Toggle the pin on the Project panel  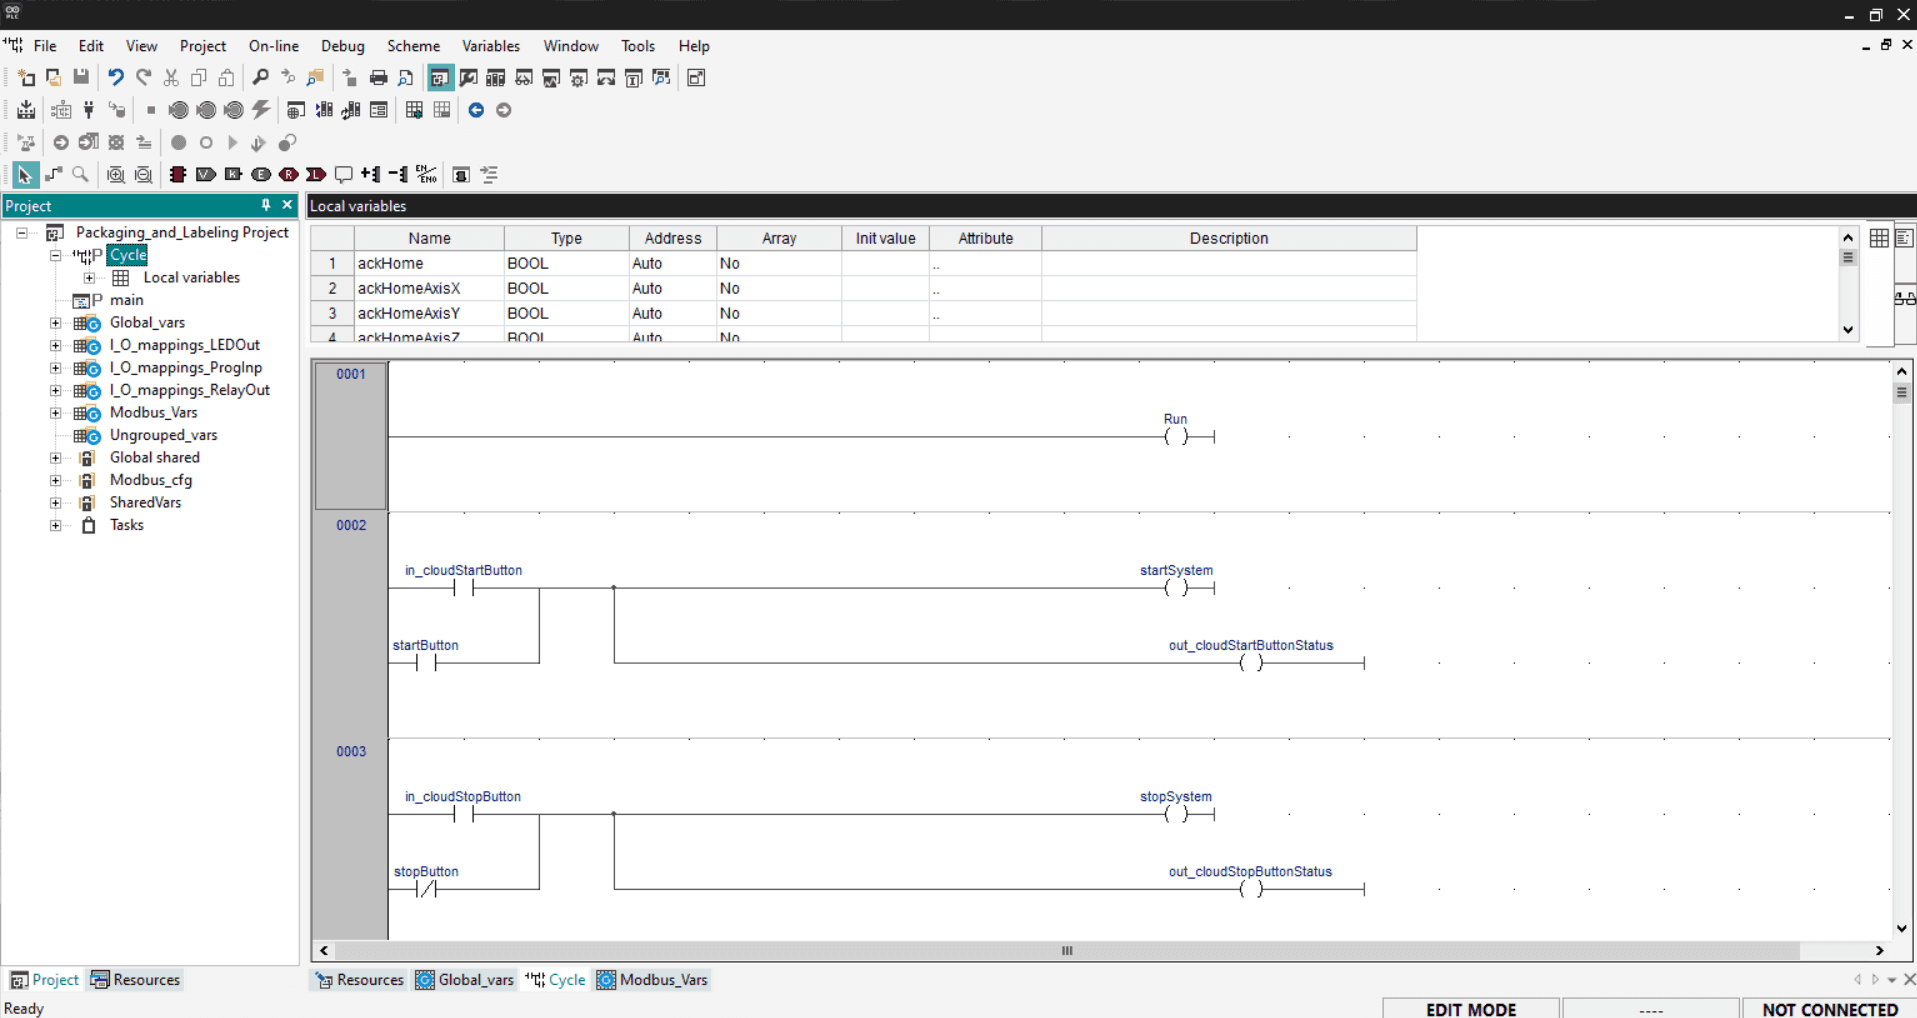(x=265, y=205)
